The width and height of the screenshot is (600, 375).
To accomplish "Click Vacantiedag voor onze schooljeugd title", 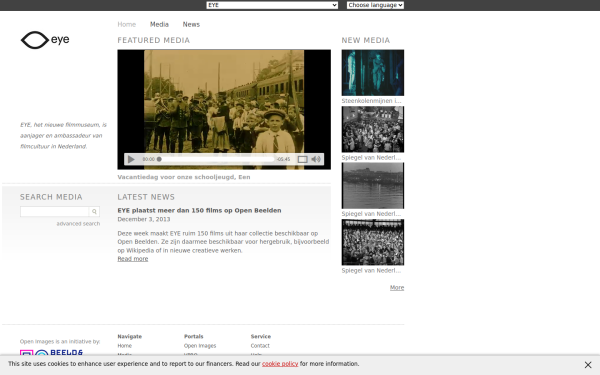I will (x=184, y=177).
